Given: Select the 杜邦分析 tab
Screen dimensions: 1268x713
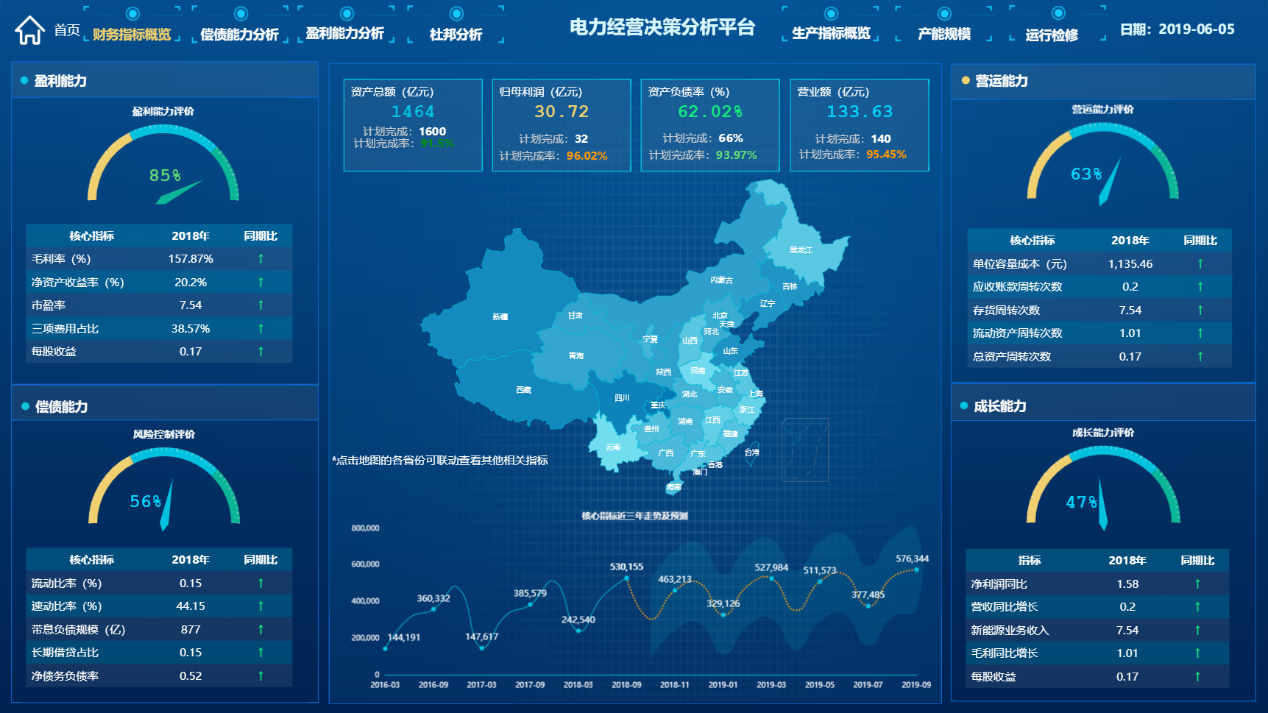Looking at the screenshot, I should (x=455, y=33).
